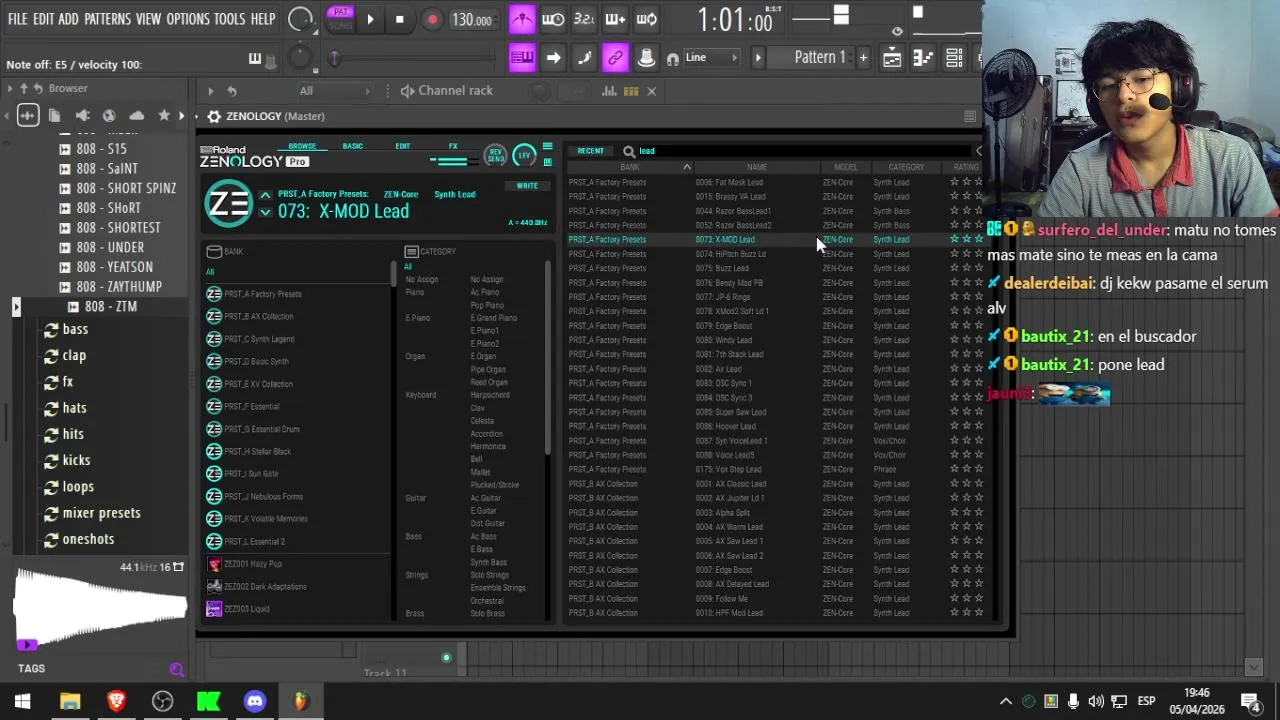Viewport: 1280px width, 720px height.
Task: Click the magnet snap icon
Action: pyautogui.click(x=673, y=59)
